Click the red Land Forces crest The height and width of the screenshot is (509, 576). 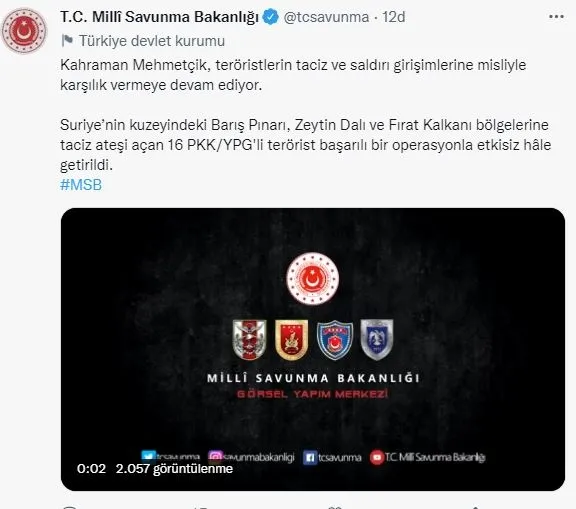[x=292, y=340]
